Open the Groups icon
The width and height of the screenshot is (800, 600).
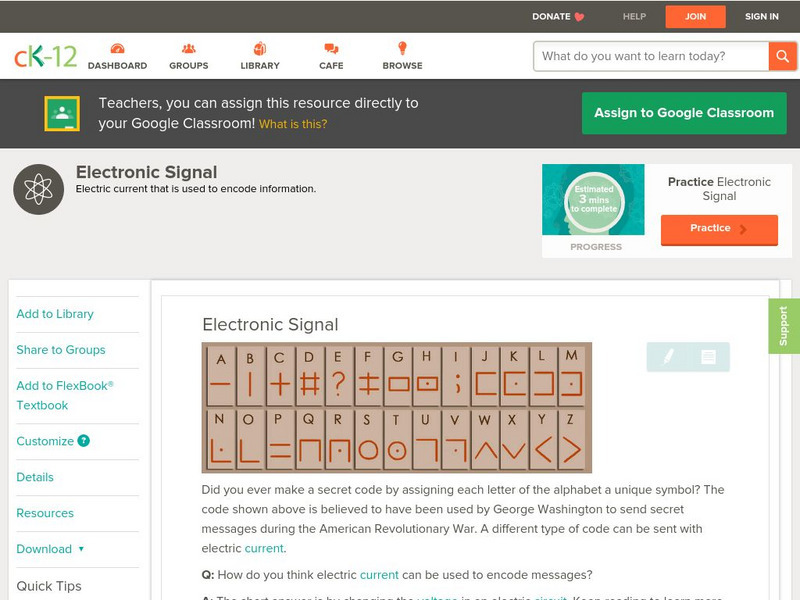click(x=188, y=49)
